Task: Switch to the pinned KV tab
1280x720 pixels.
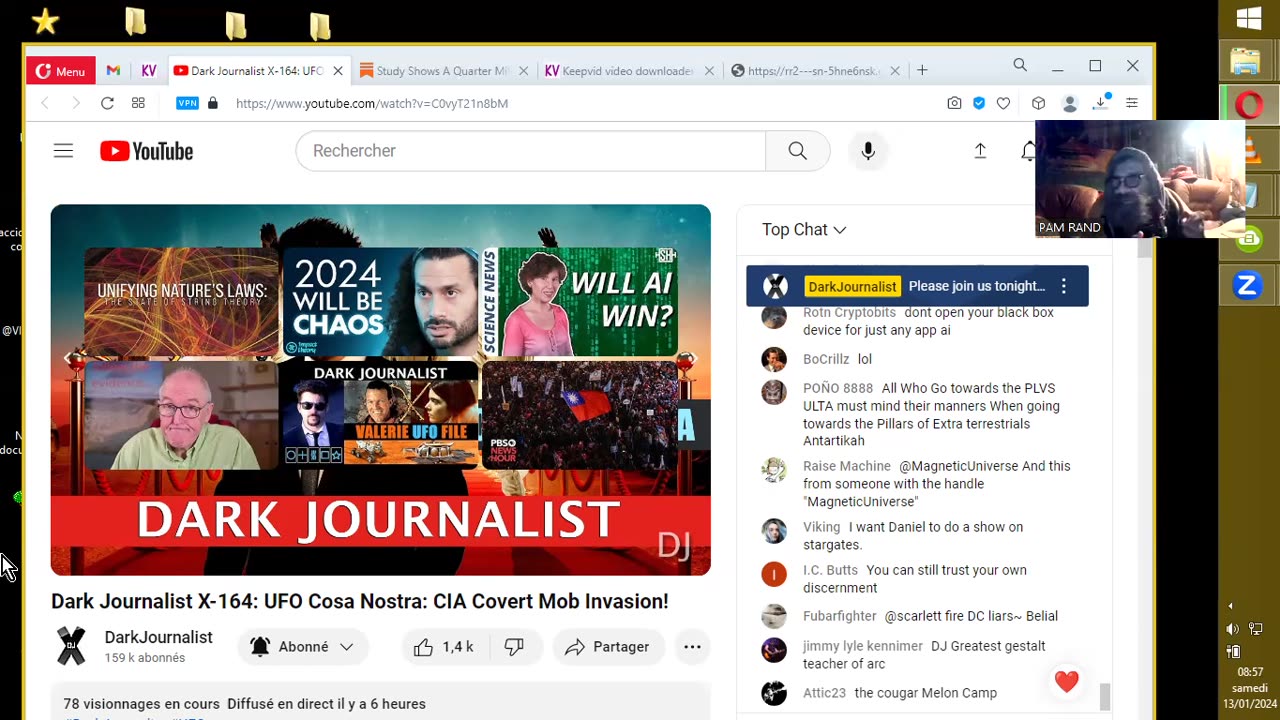Action: point(149,71)
